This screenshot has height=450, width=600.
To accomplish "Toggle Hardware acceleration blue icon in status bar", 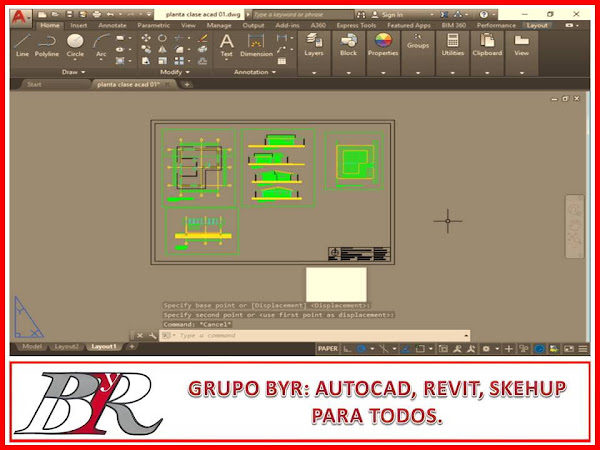I will (x=540, y=349).
